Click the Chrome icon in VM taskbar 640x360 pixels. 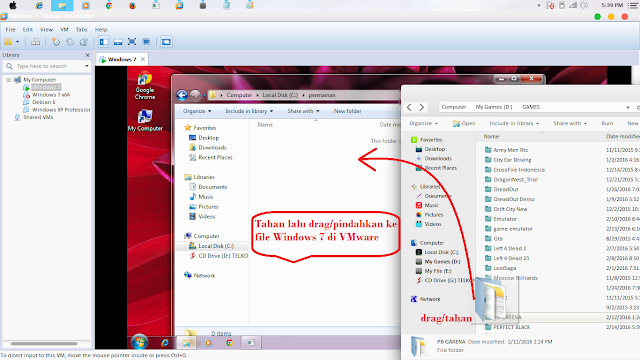[x=229, y=343]
